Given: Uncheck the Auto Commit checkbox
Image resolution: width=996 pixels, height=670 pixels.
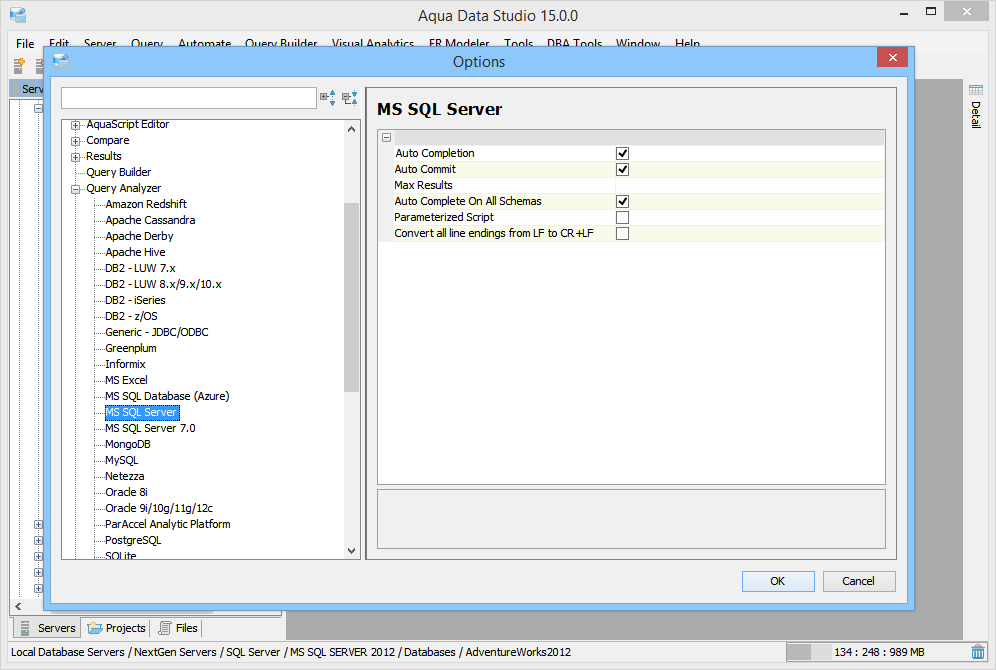Looking at the screenshot, I should pos(622,169).
